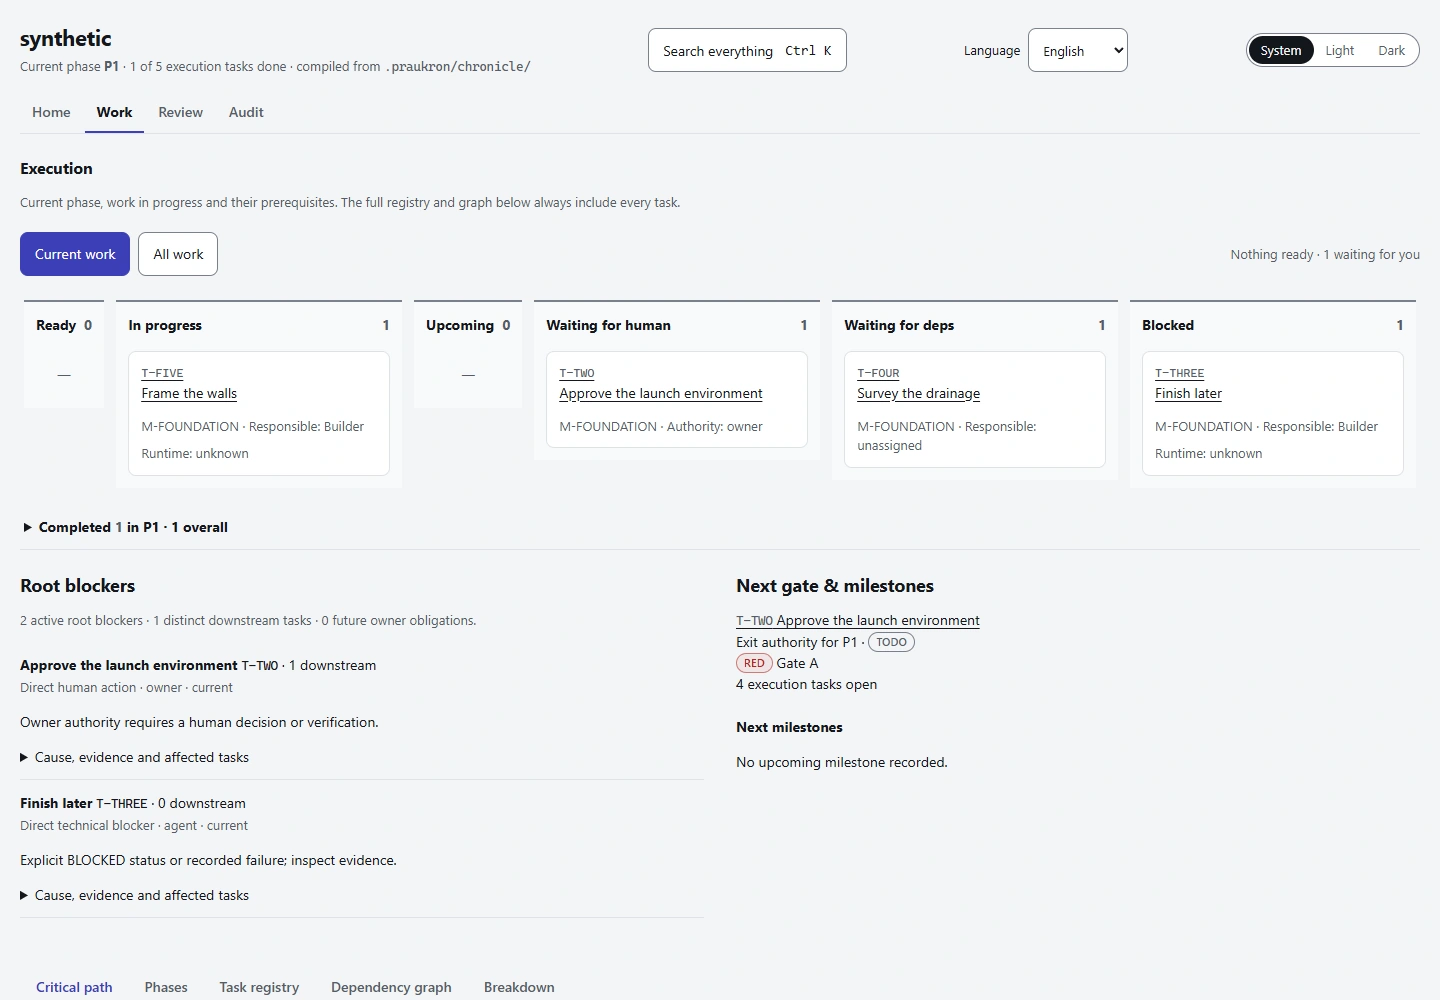Click the 'Next gate & milestones' heading
This screenshot has height=1000, width=1440.
(835, 586)
